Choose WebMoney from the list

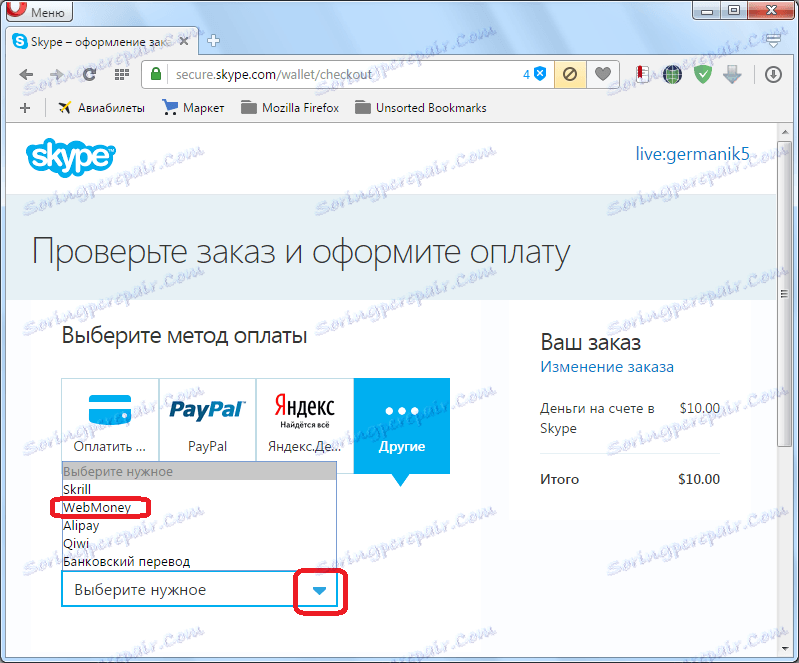point(199,508)
